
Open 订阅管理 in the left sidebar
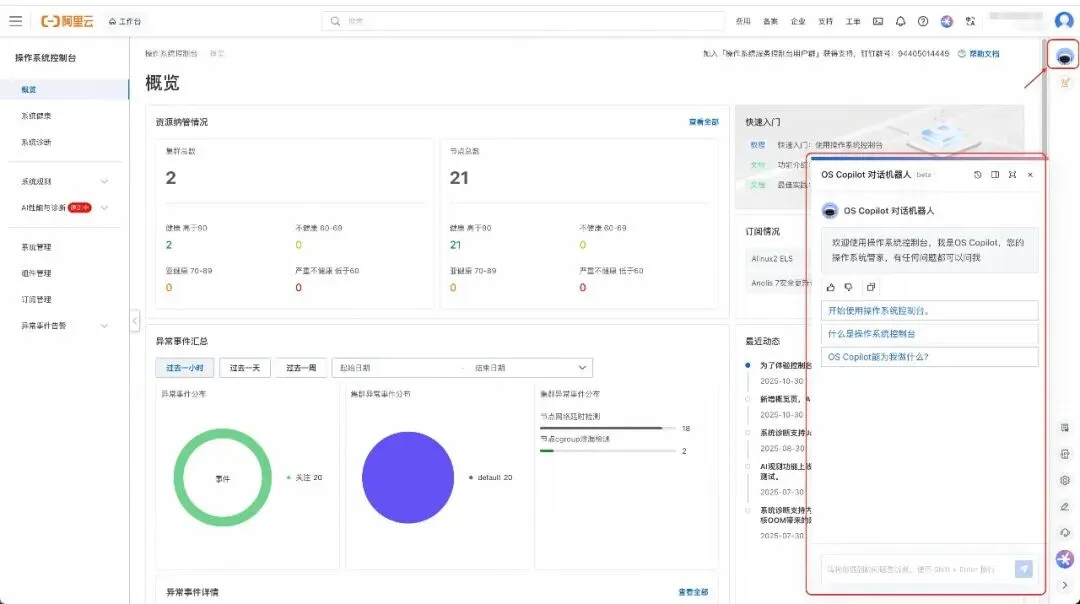(x=37, y=300)
